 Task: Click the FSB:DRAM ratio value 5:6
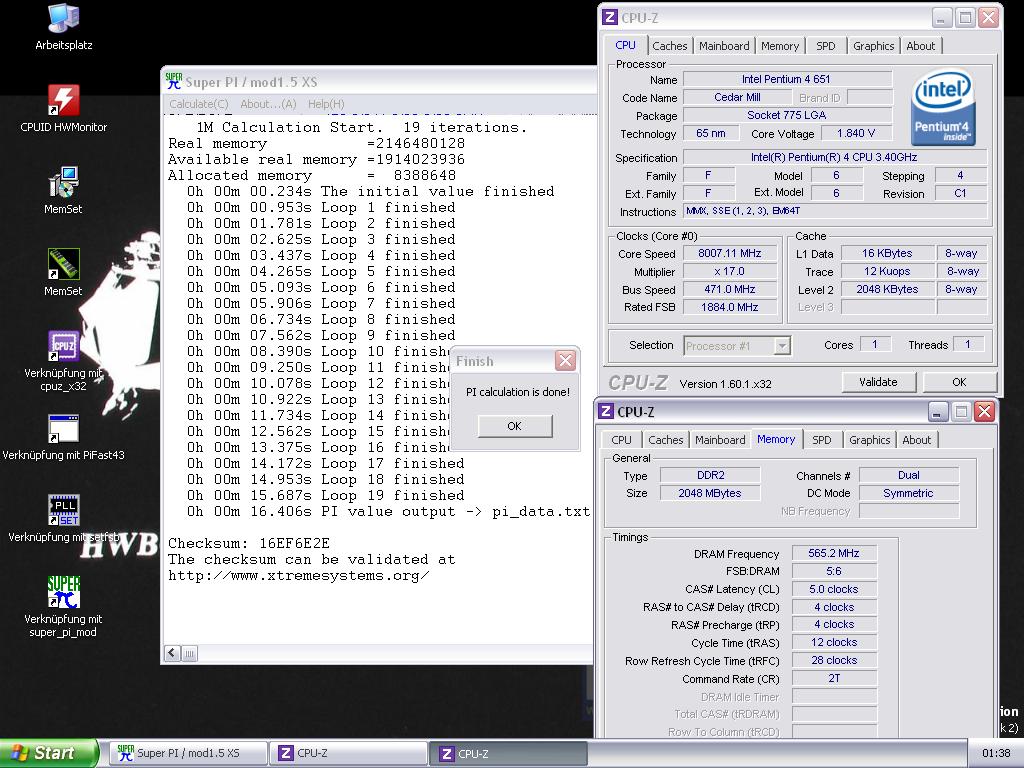(834, 571)
